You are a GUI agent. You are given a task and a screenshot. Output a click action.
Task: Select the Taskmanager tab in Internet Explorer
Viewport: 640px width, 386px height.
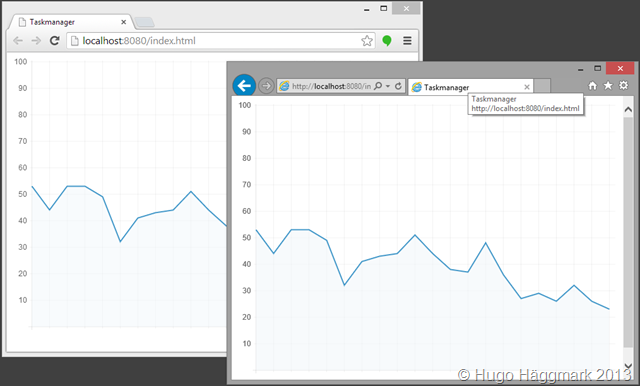point(470,87)
